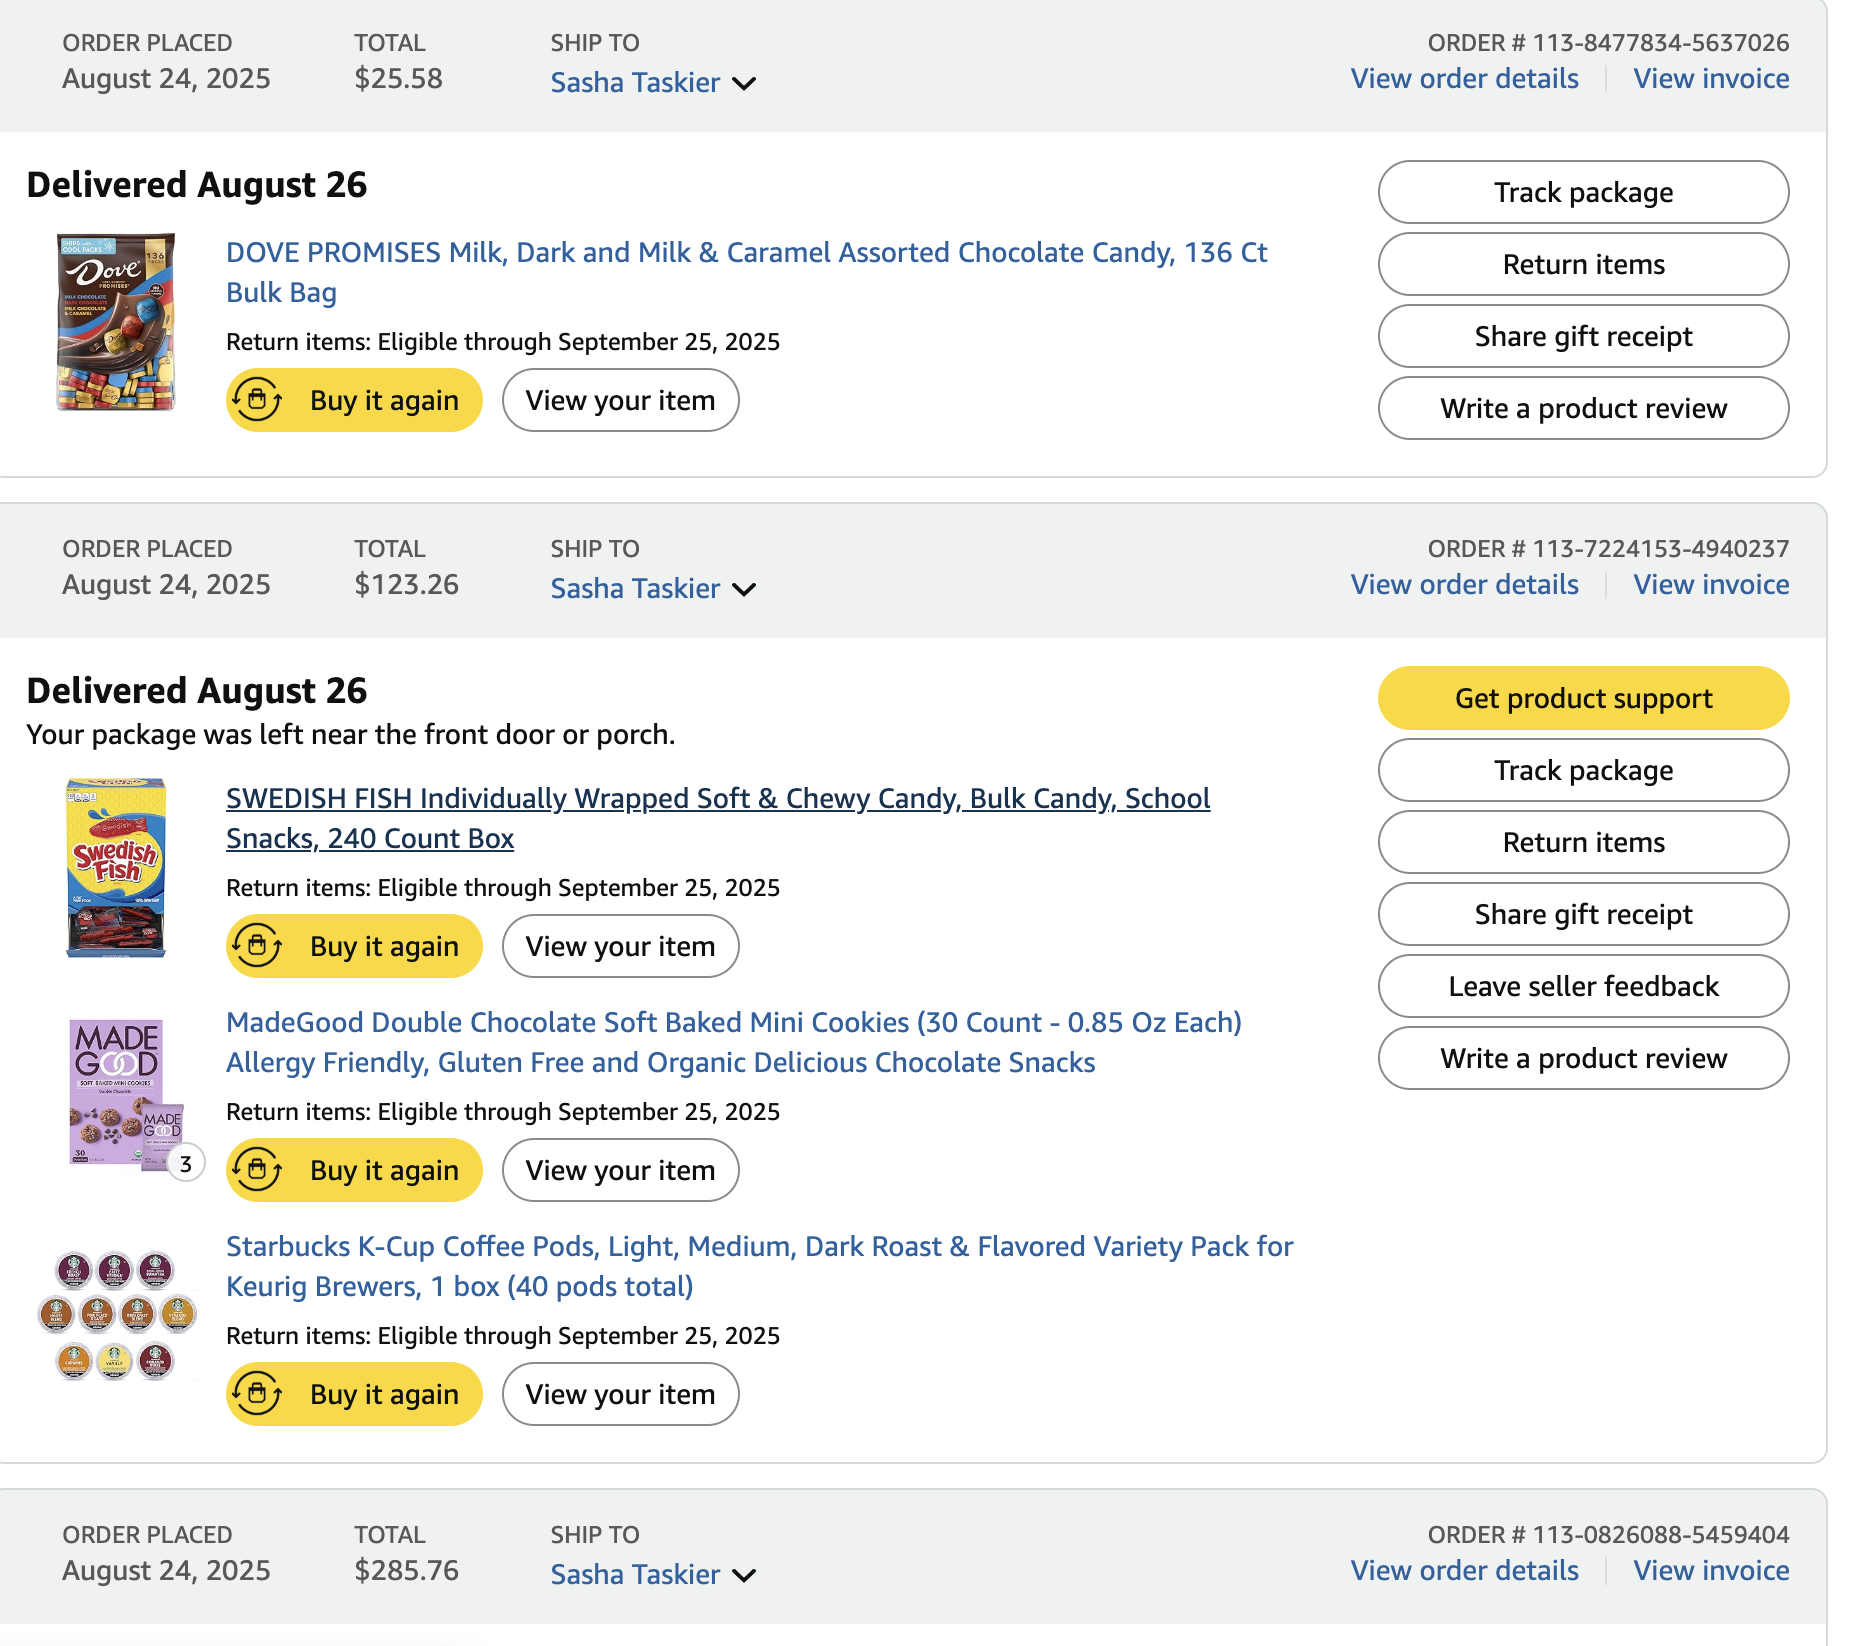Expand Ship To dropdown for the $285.76 order
The image size is (1852, 1646).
[744, 1575]
